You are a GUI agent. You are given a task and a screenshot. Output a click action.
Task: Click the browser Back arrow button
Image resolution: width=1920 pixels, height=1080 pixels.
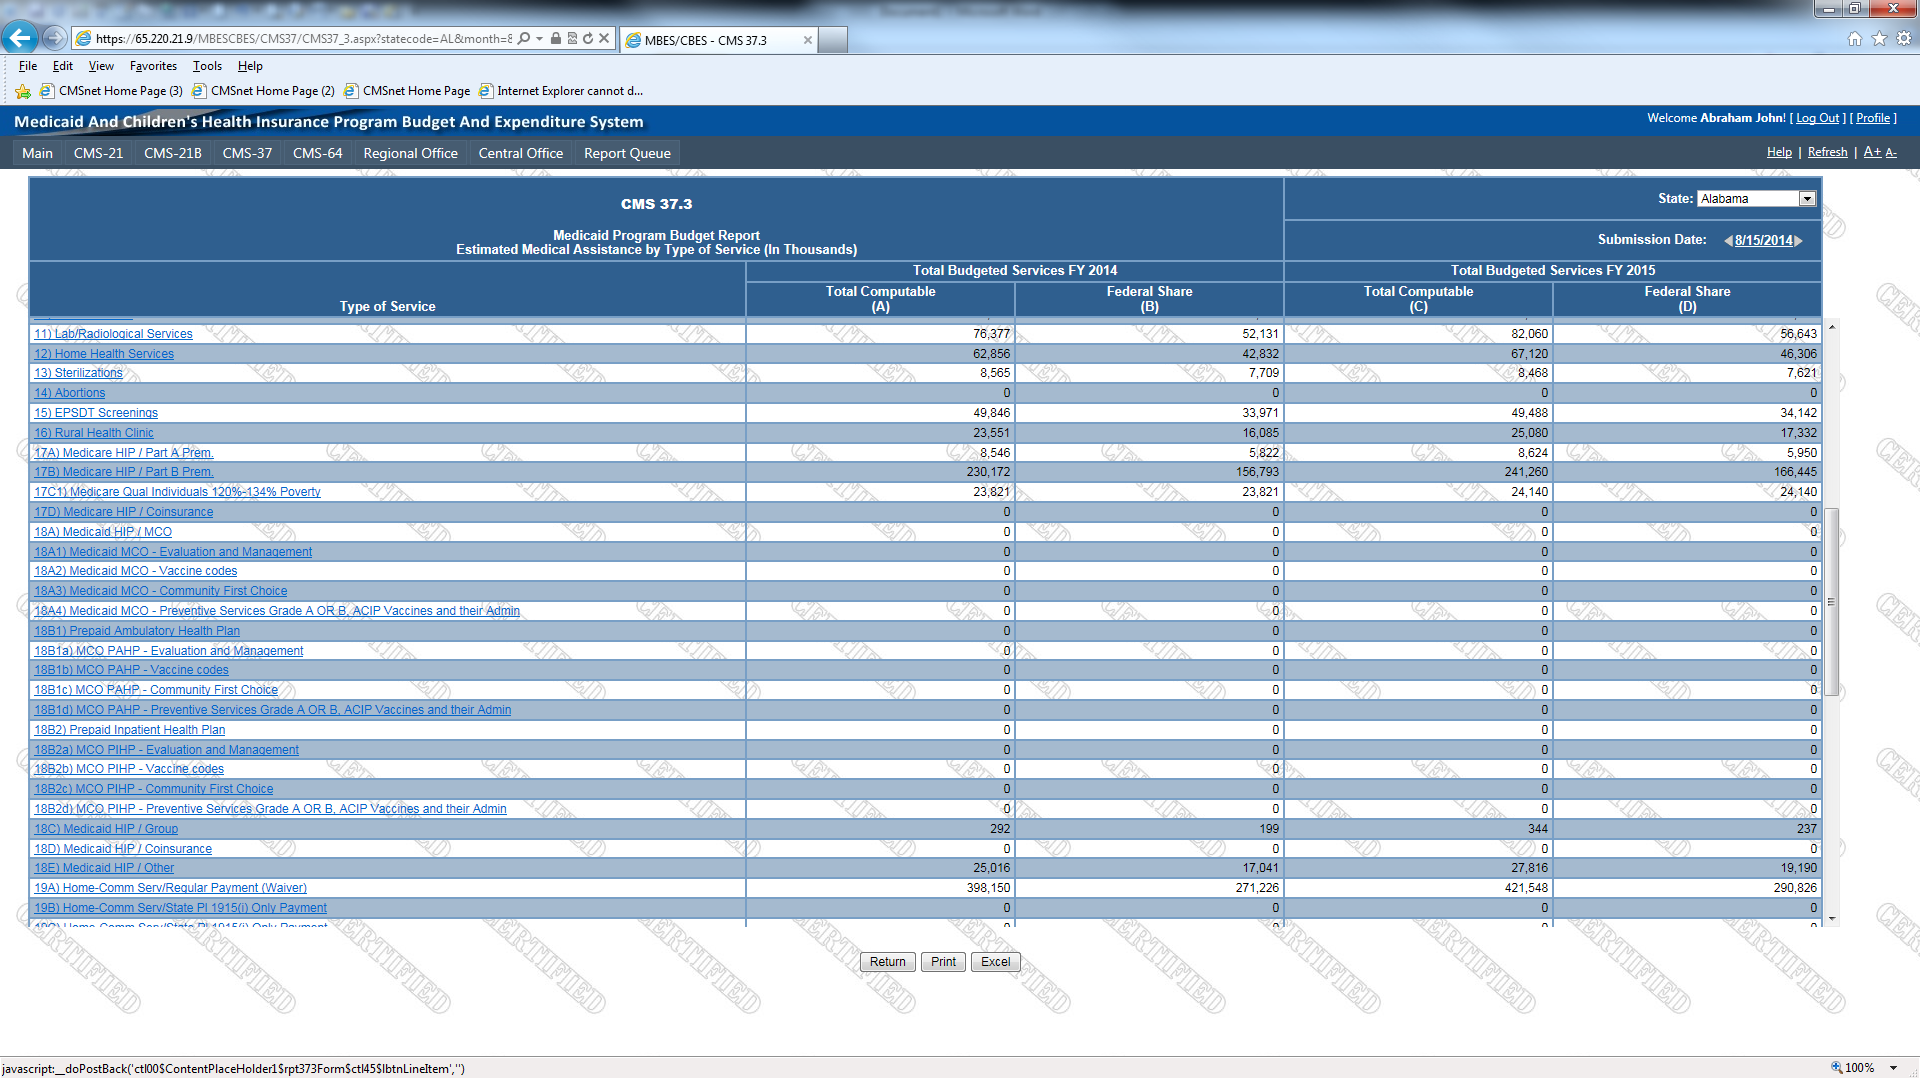pyautogui.click(x=19, y=38)
